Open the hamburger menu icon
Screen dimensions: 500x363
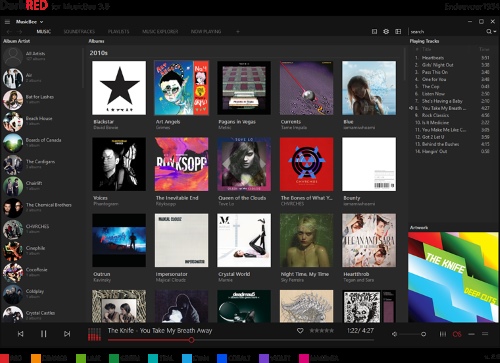tap(7, 22)
